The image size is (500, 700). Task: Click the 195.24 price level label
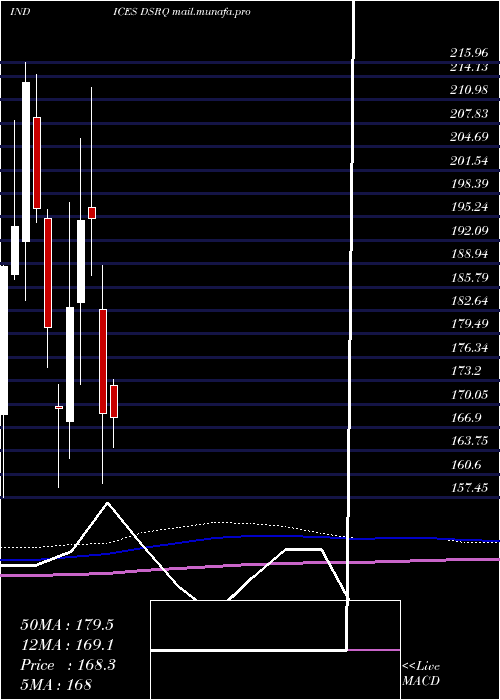(x=469, y=208)
